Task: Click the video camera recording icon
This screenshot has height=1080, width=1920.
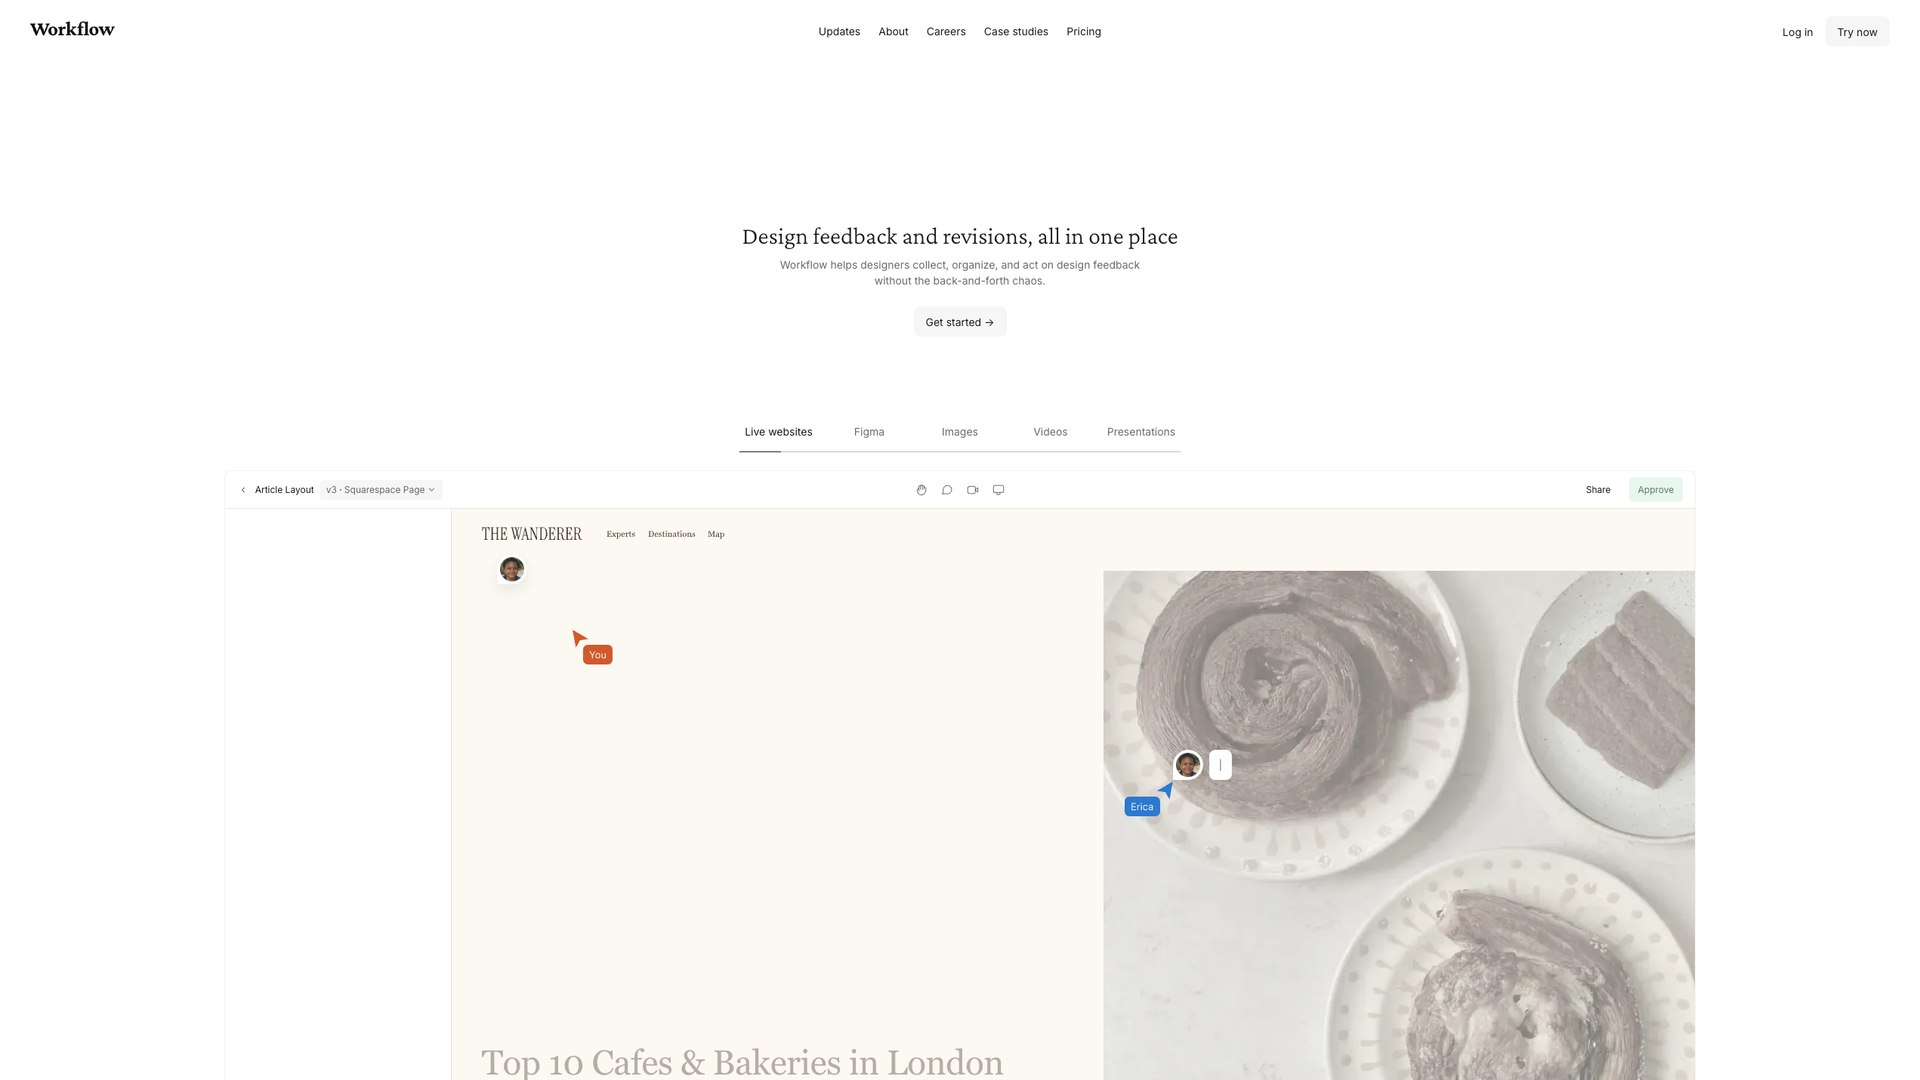Action: coord(972,490)
